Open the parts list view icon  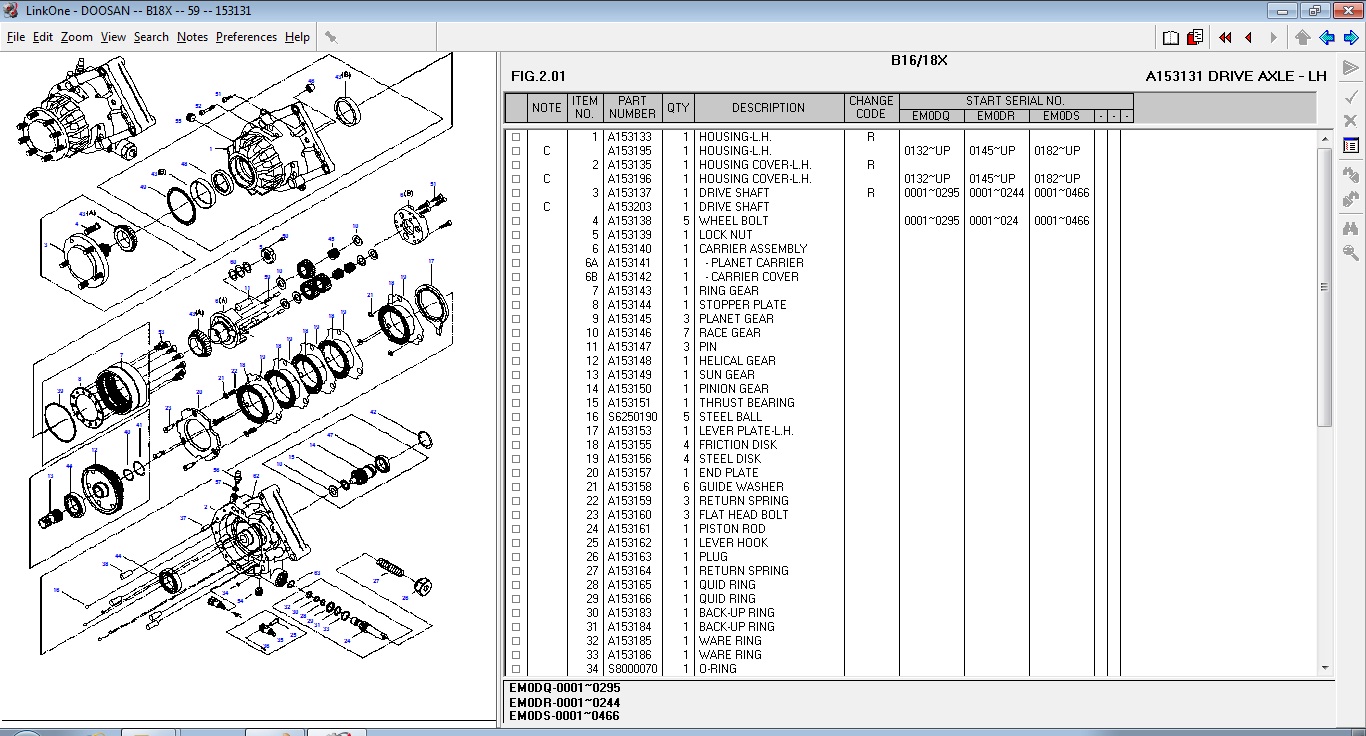(1350, 144)
